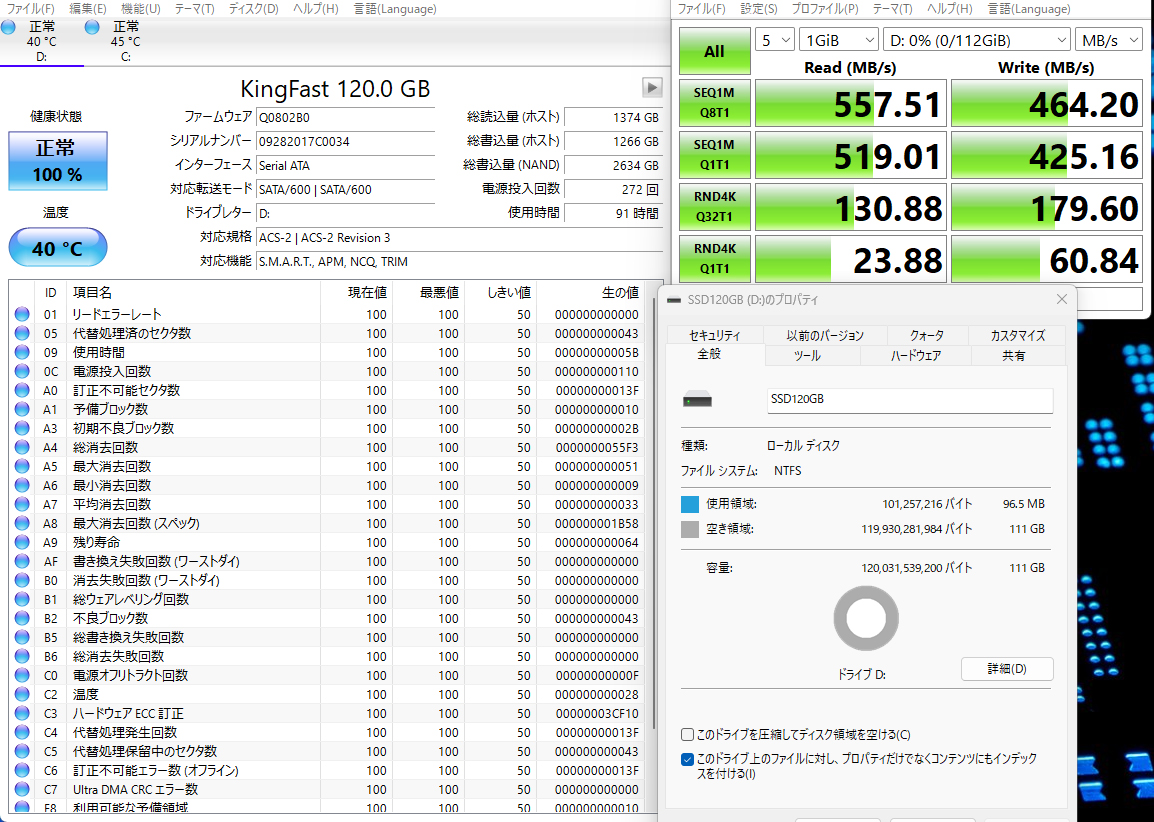Viewport: 1154px width, 822px height.
Task: Click the 正常 100% health status badge
Action: [57, 160]
